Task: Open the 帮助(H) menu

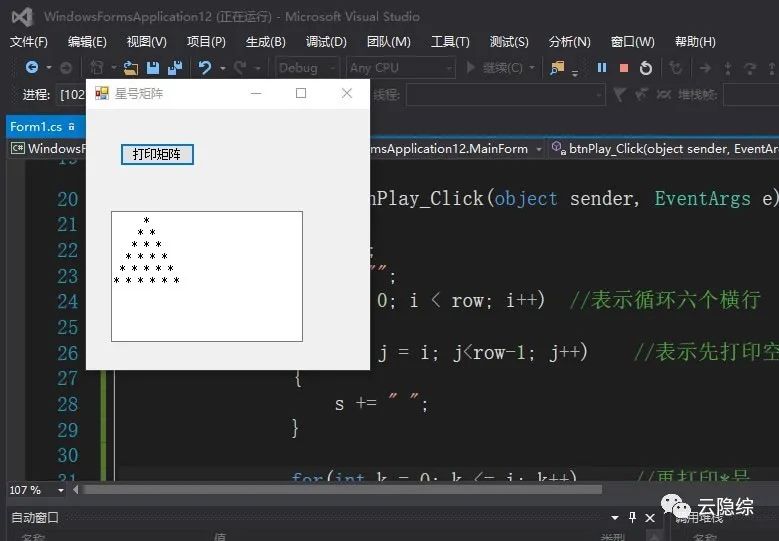Action: [x=695, y=42]
